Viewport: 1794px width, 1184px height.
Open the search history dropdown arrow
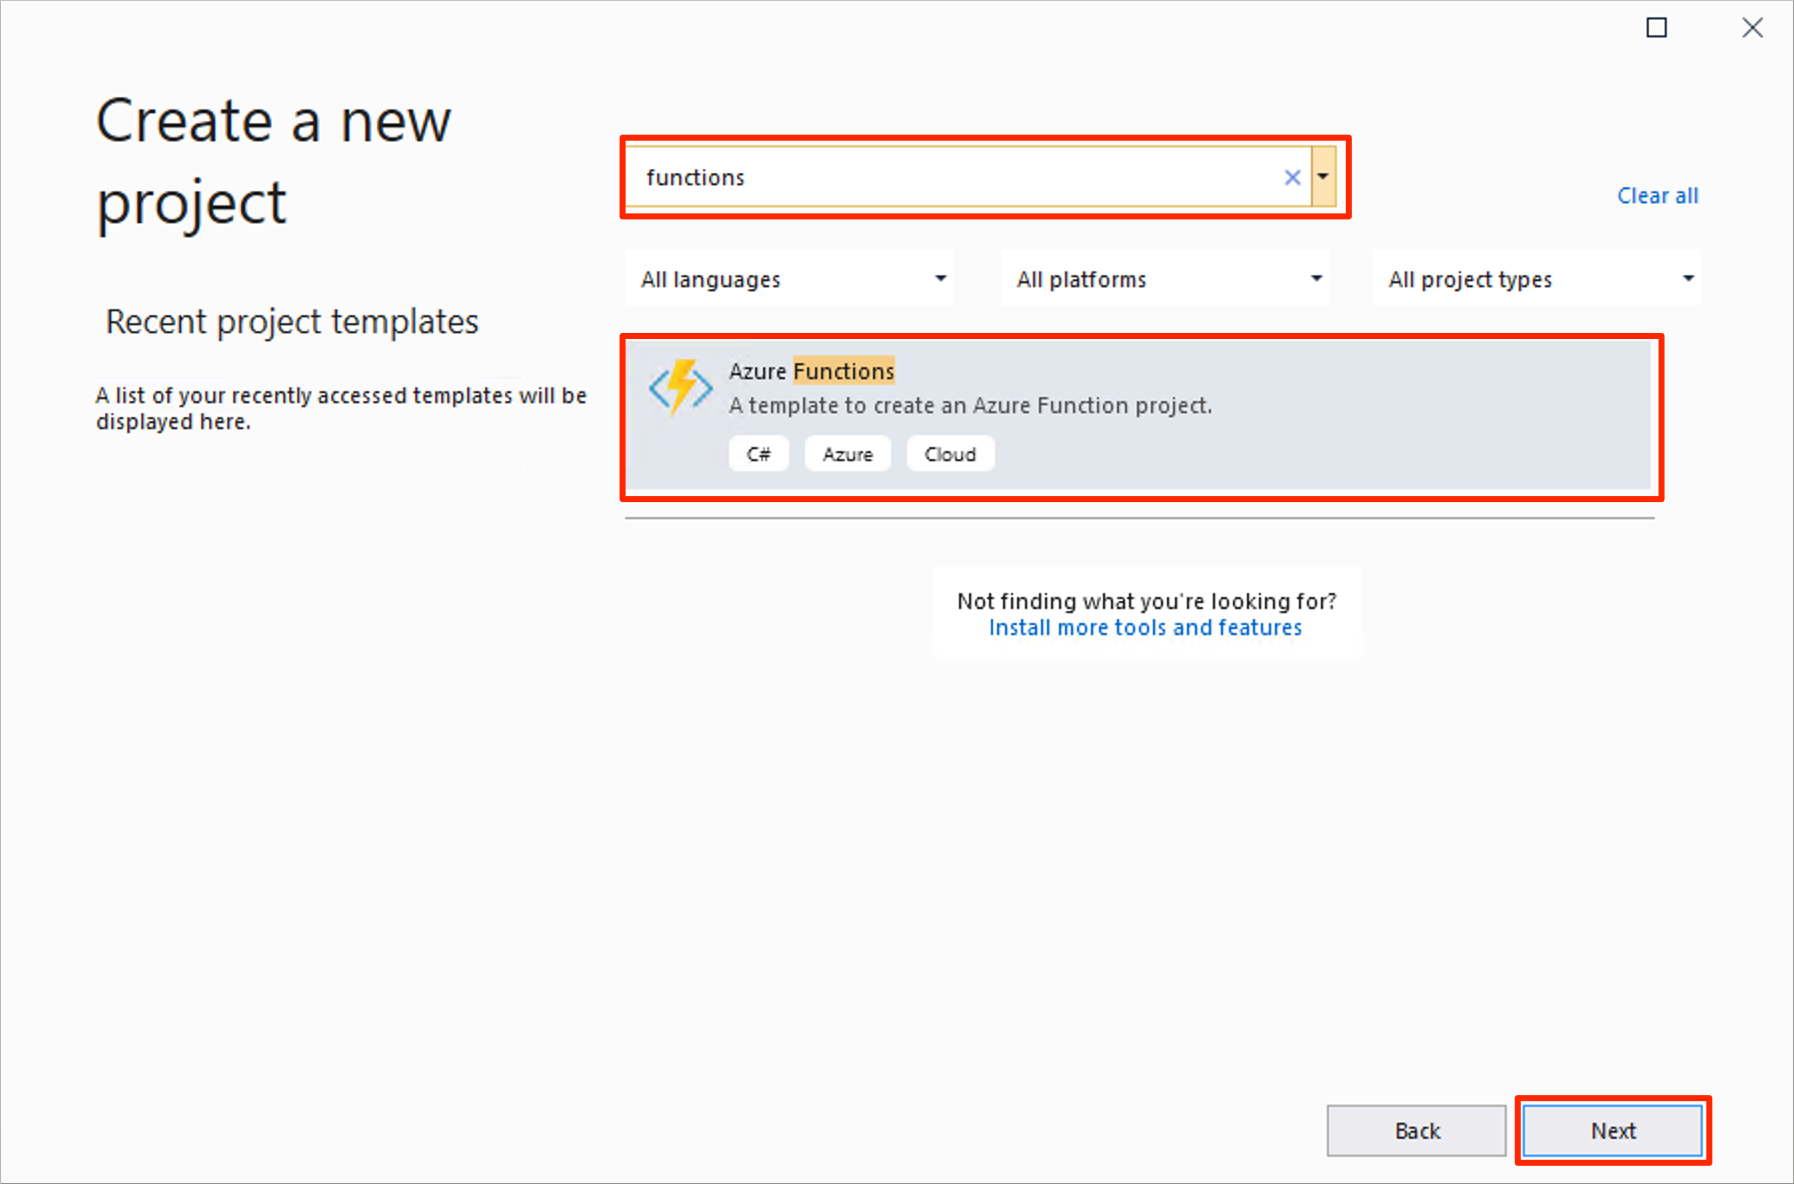pos(1323,177)
